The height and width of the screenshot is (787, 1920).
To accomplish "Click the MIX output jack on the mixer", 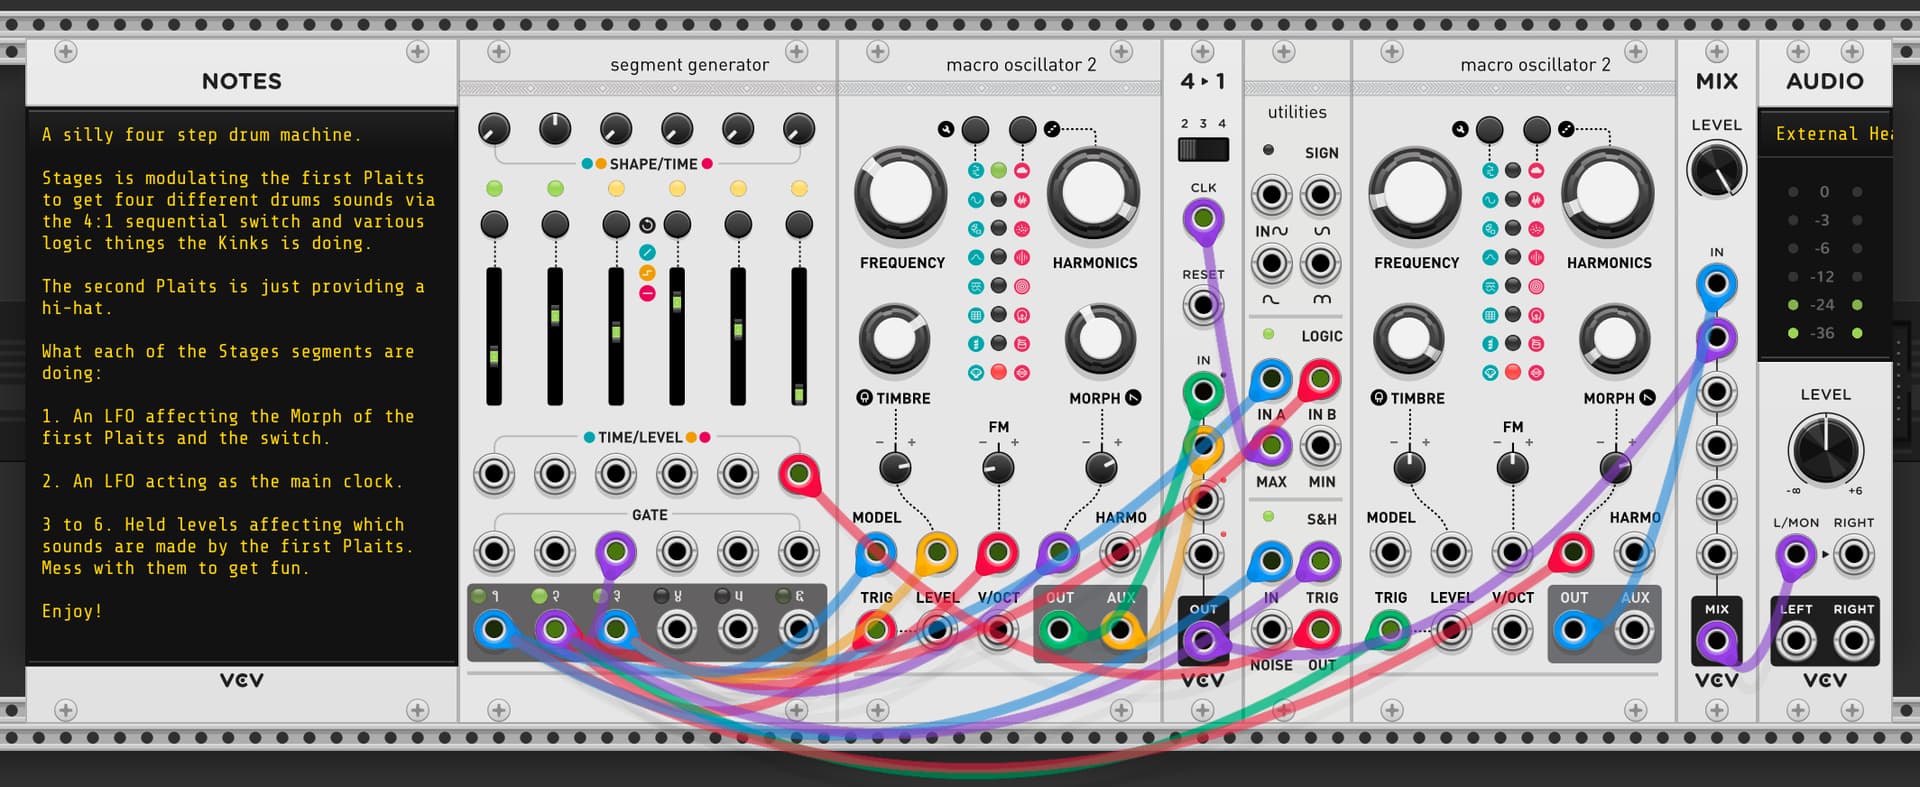I will click(x=1716, y=641).
